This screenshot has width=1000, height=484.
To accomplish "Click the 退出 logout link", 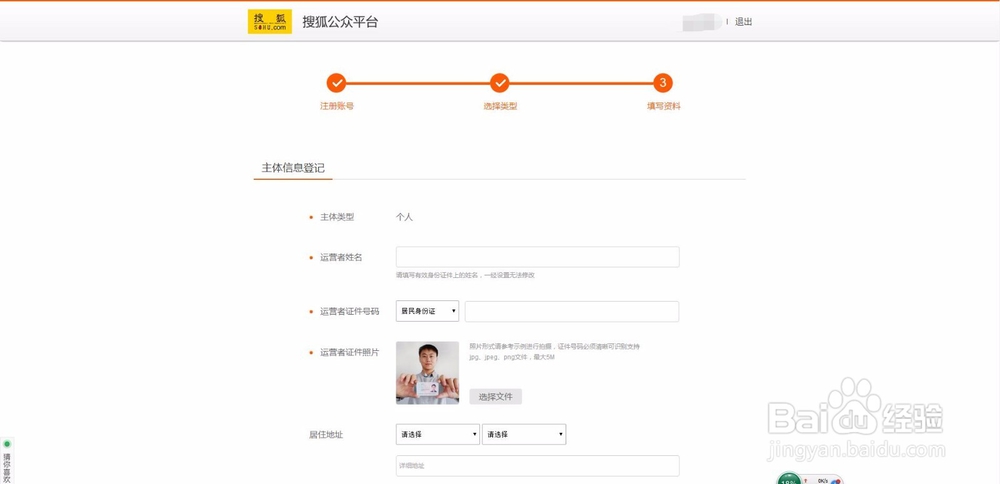I will 744,22.
